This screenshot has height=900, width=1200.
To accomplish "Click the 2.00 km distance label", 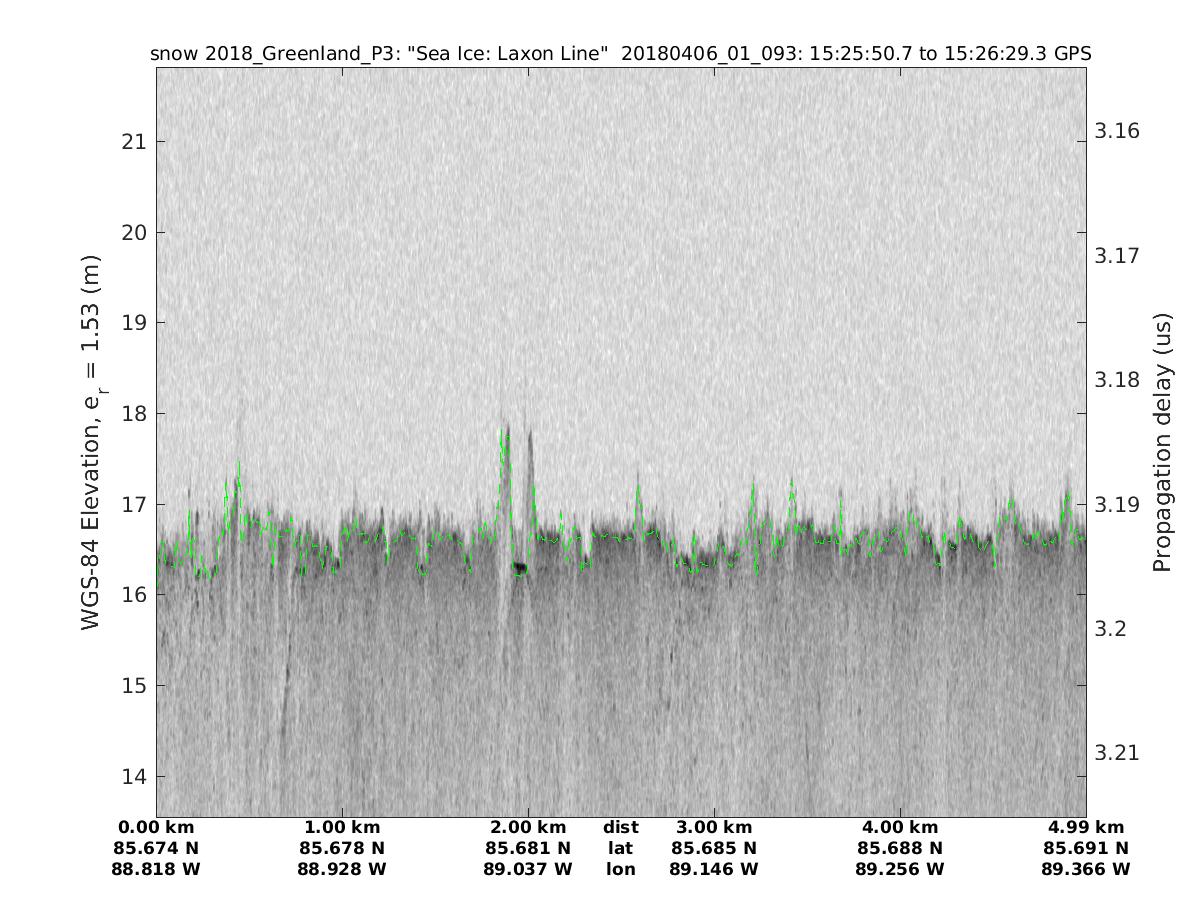I will click(x=528, y=827).
